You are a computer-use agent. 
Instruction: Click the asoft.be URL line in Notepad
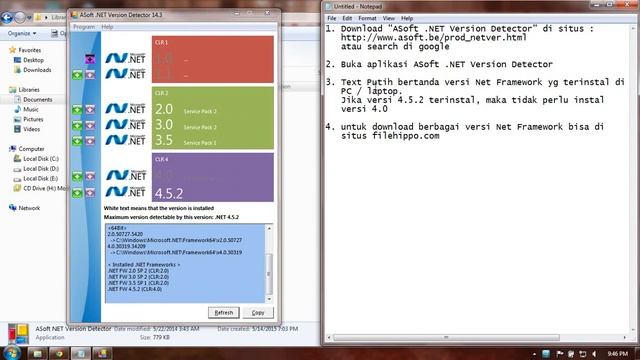pyautogui.click(x=433, y=38)
